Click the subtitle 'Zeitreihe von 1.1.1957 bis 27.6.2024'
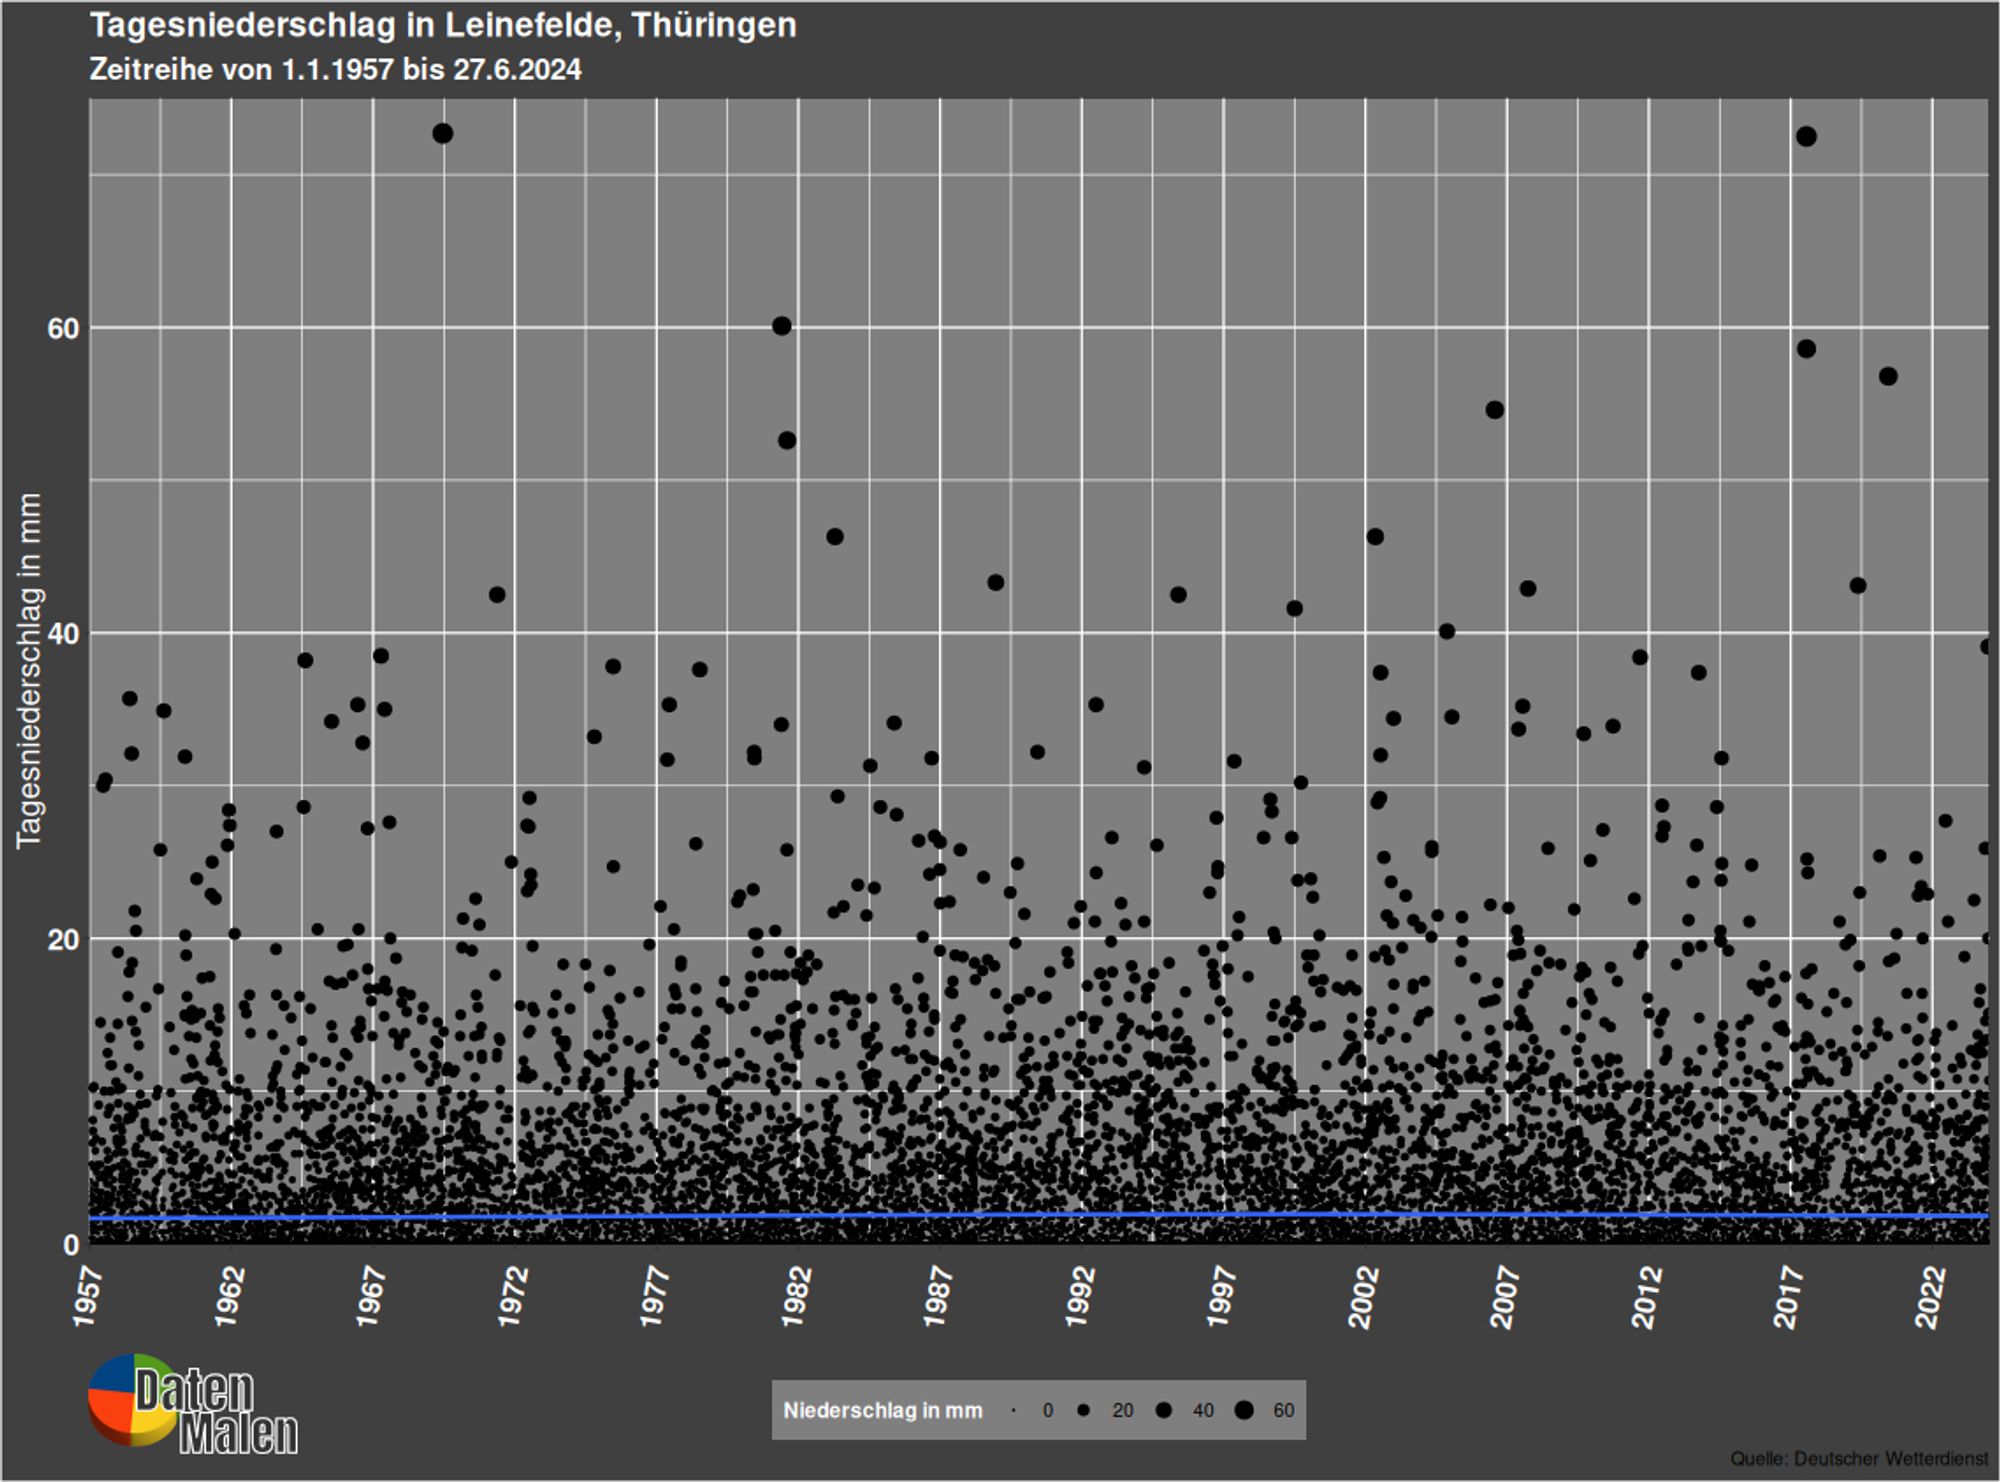Screen dimensions: 2000x1482 pyautogui.click(x=335, y=69)
